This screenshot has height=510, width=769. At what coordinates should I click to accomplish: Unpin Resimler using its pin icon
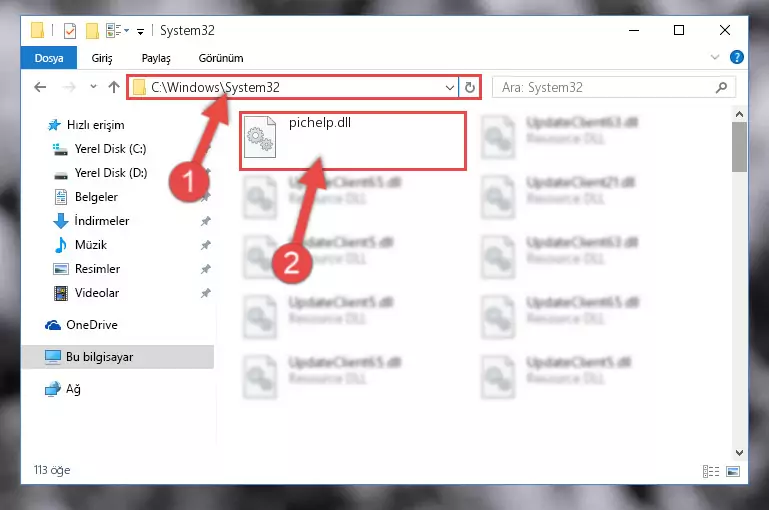(205, 269)
